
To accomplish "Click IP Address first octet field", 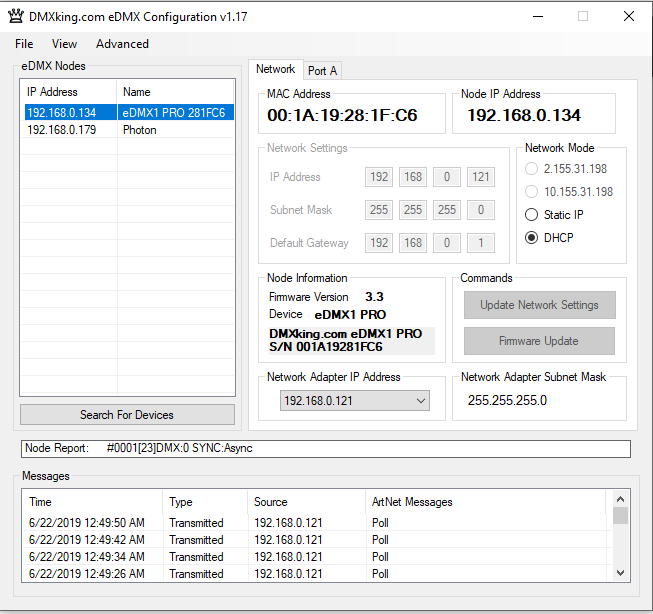I will click(x=379, y=177).
